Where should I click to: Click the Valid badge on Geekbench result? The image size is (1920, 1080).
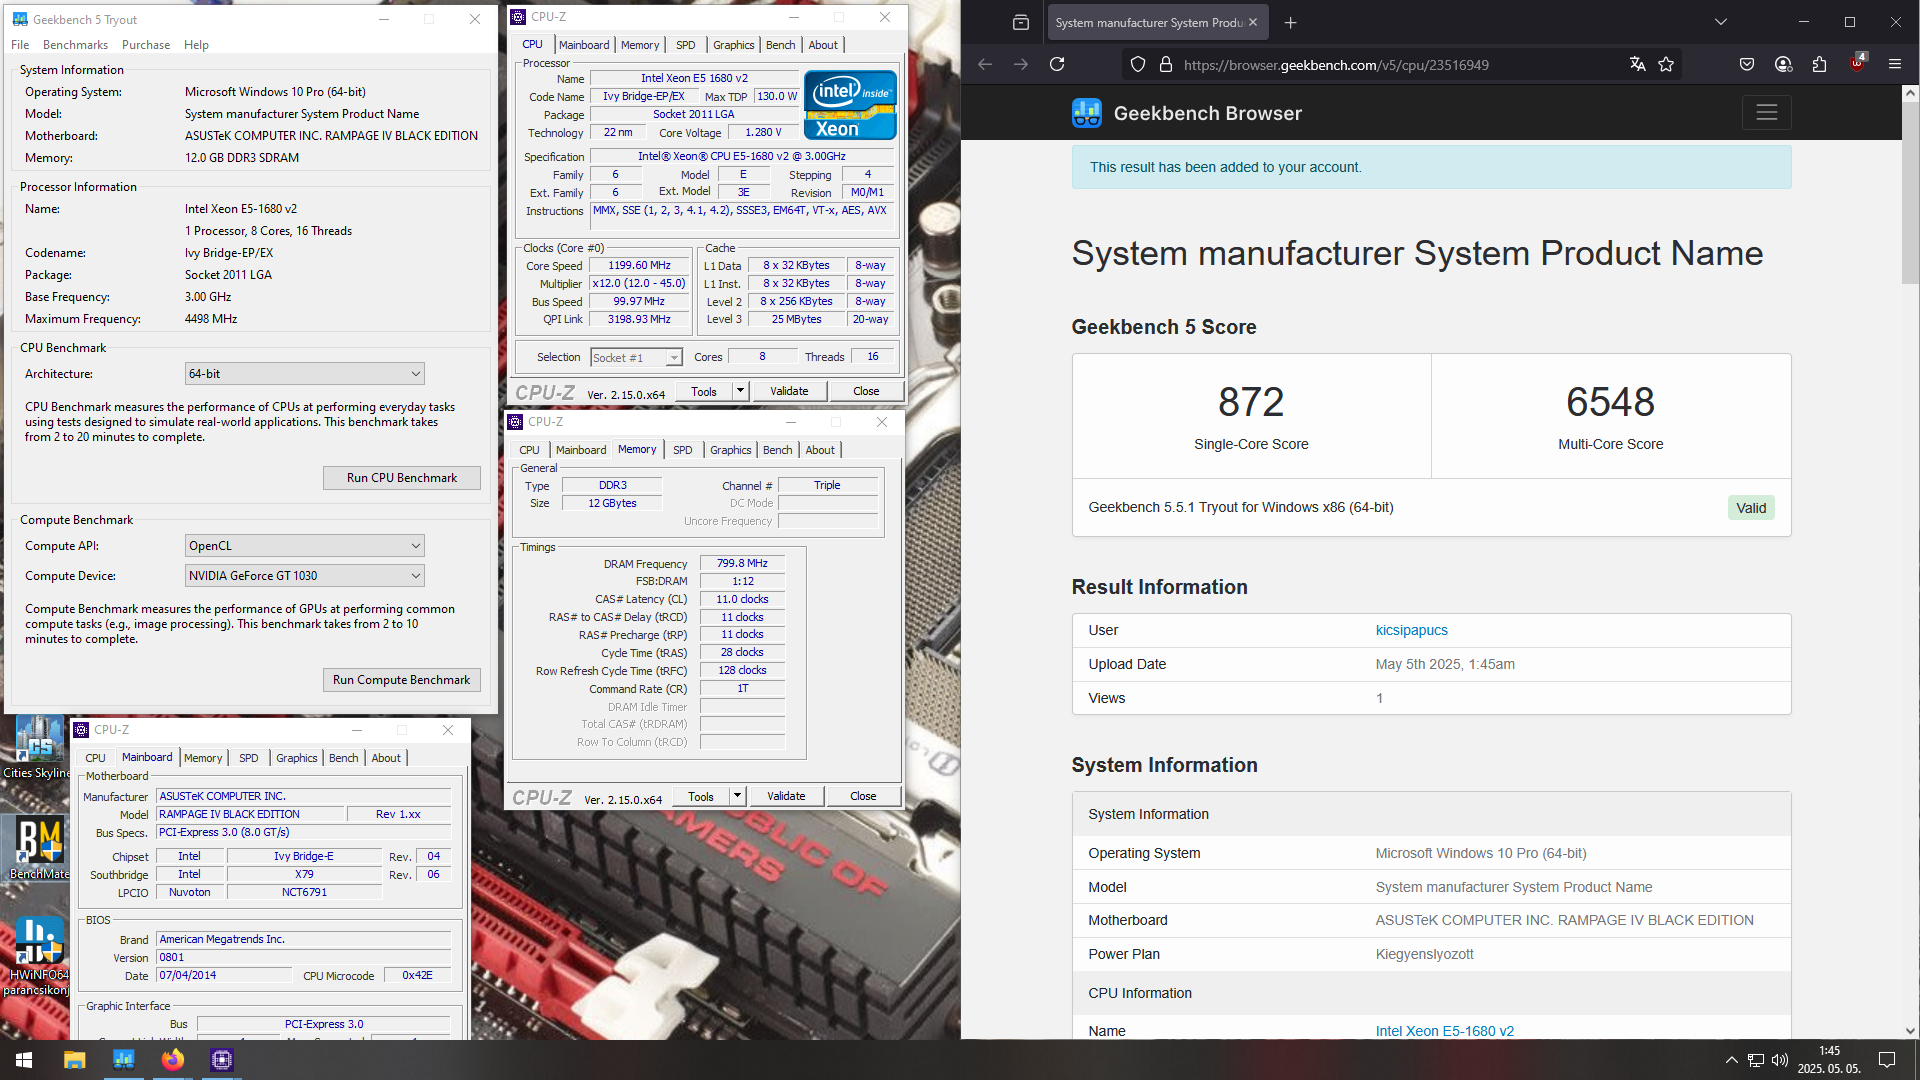pyautogui.click(x=1751, y=508)
